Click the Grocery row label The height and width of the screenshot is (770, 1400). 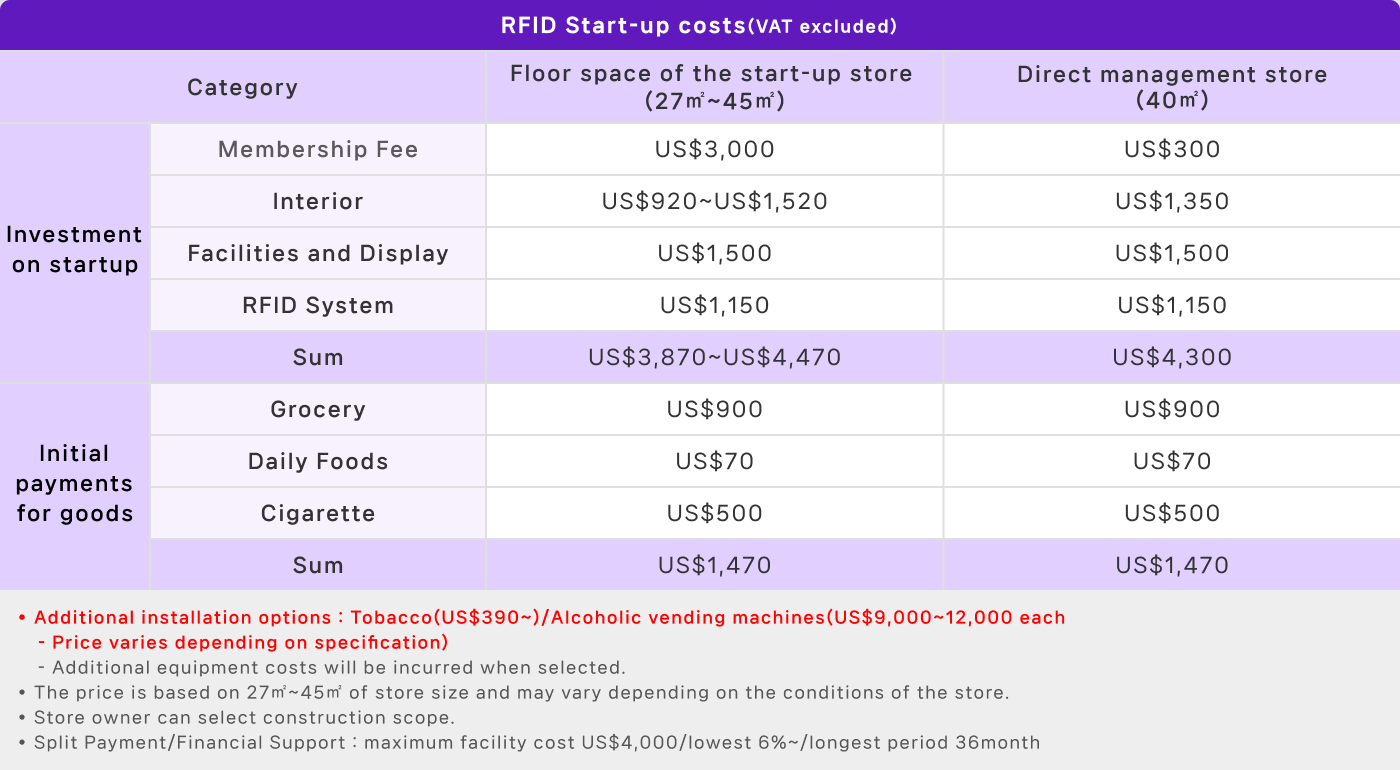coord(318,409)
